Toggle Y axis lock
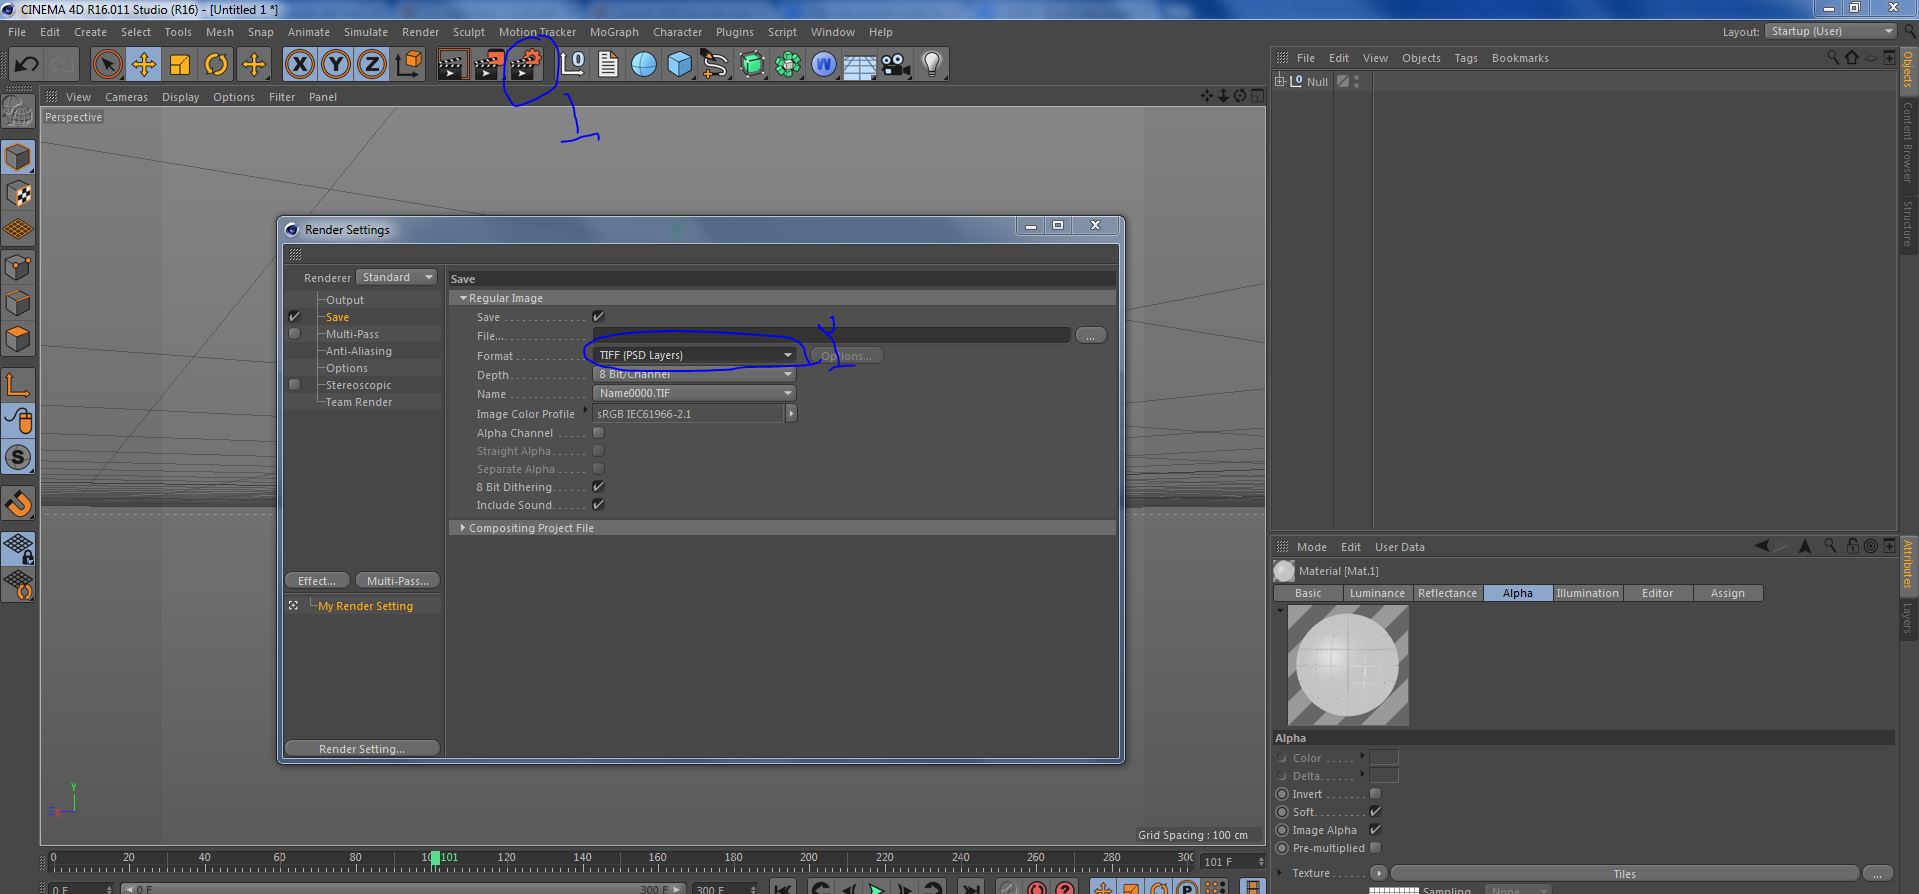Viewport: 1919px width, 894px height. tap(336, 64)
